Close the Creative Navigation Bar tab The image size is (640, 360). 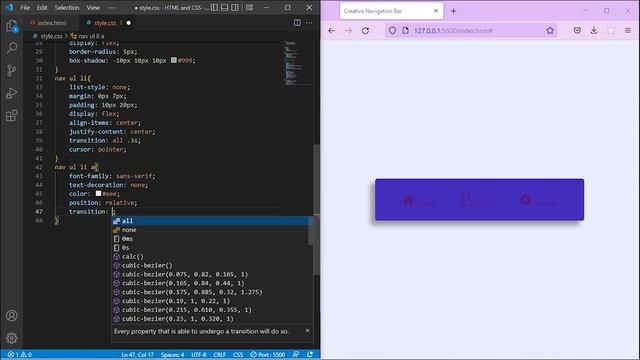436,11
